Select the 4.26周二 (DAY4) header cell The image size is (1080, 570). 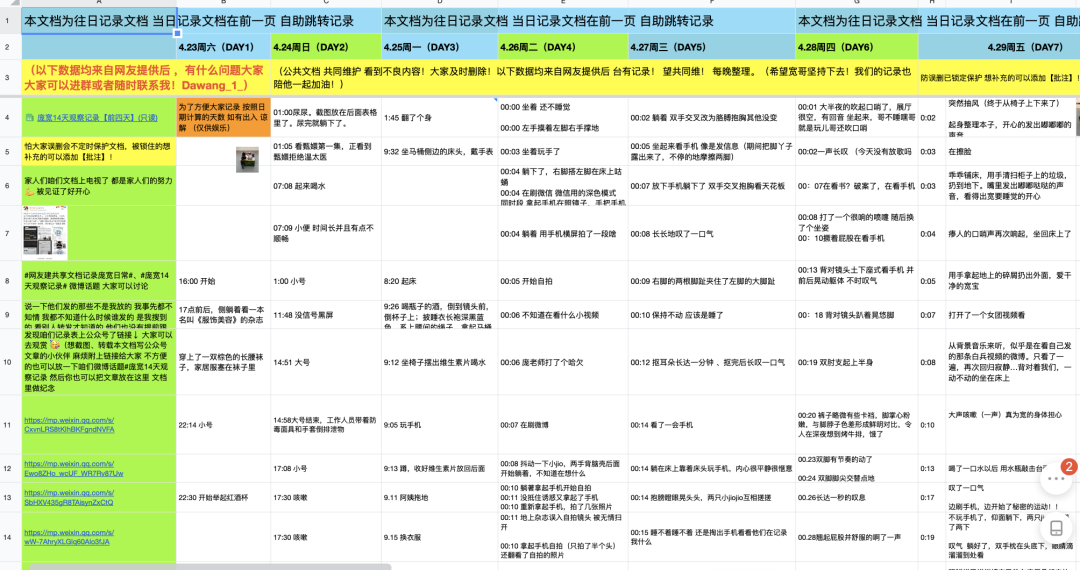pyautogui.click(x=563, y=48)
